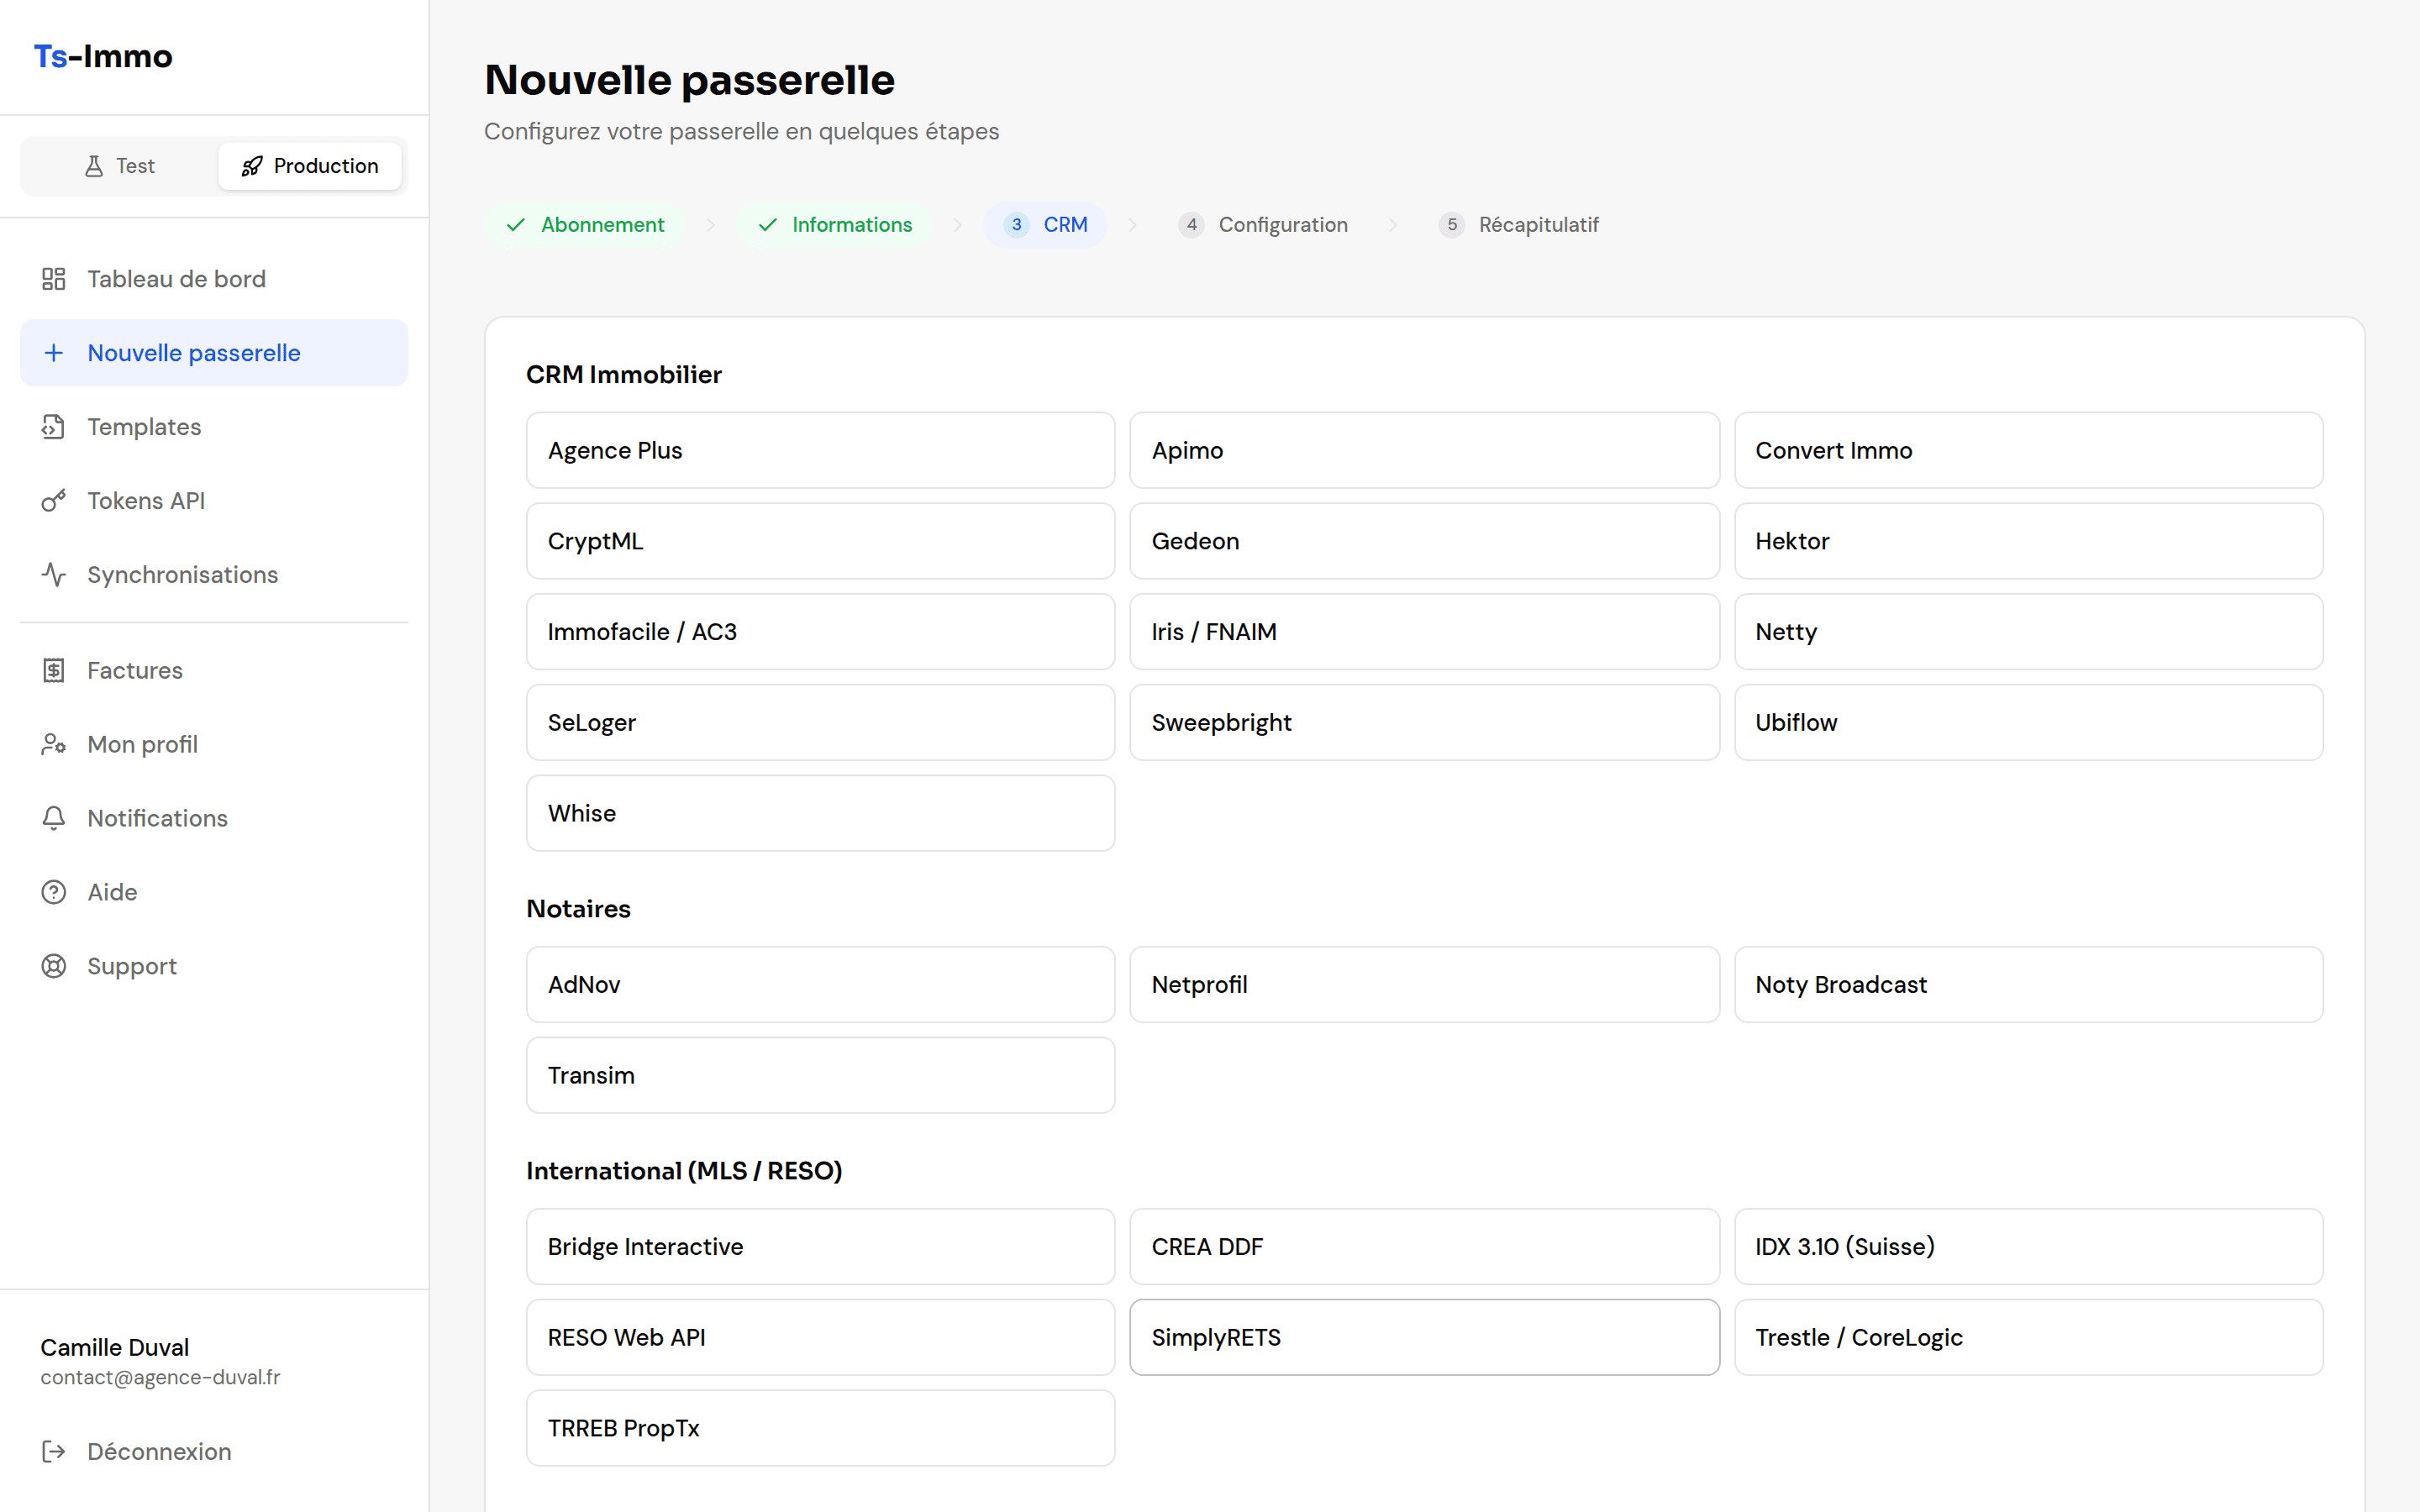Switch to Test environment
This screenshot has width=2420, height=1512.
(x=120, y=166)
